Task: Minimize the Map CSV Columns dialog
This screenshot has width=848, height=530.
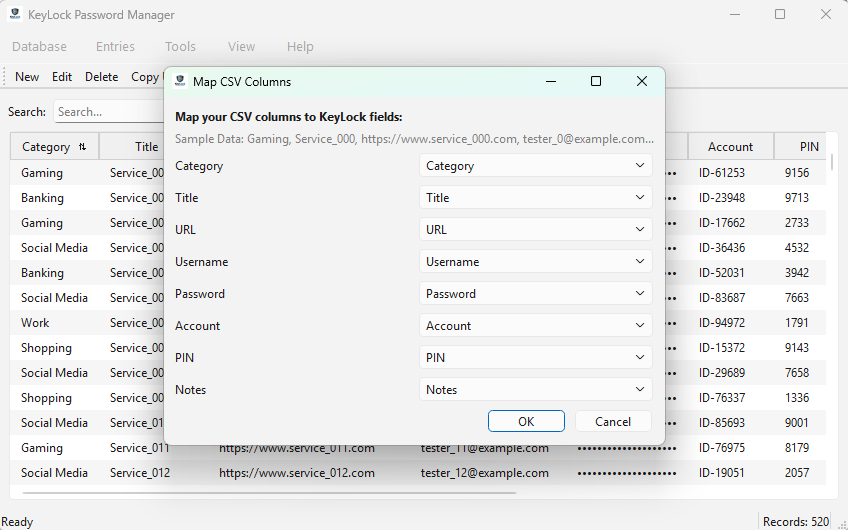Action: coord(550,82)
